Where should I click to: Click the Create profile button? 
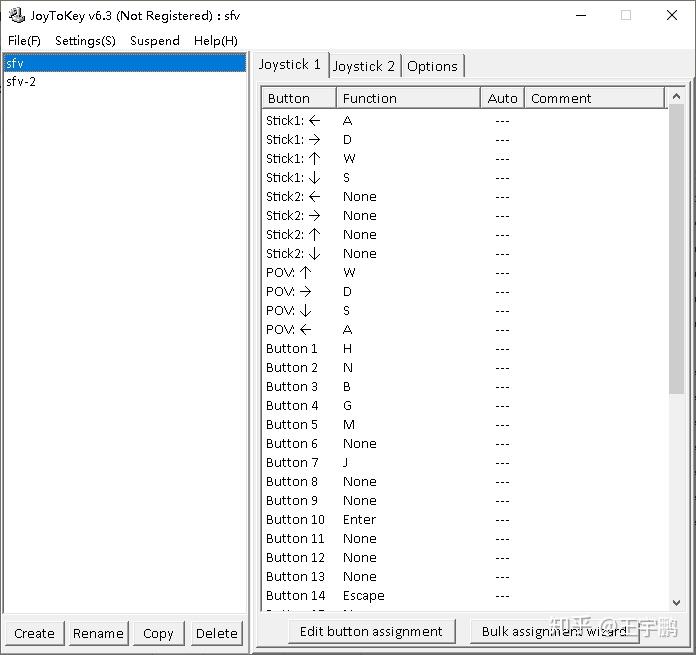(x=35, y=633)
